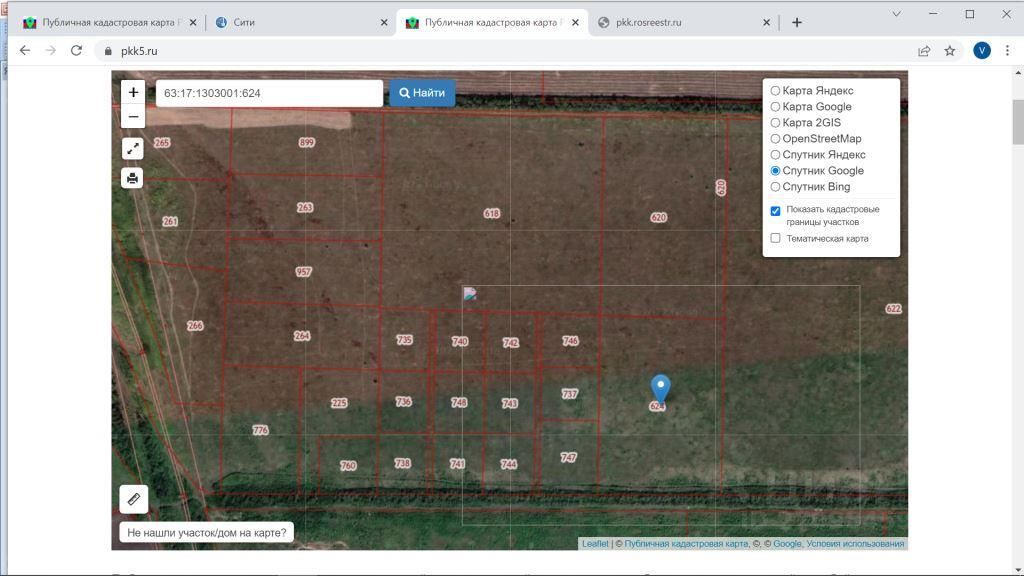Select parcel label 265 on map
This screenshot has height=576, width=1024.
[x=162, y=142]
